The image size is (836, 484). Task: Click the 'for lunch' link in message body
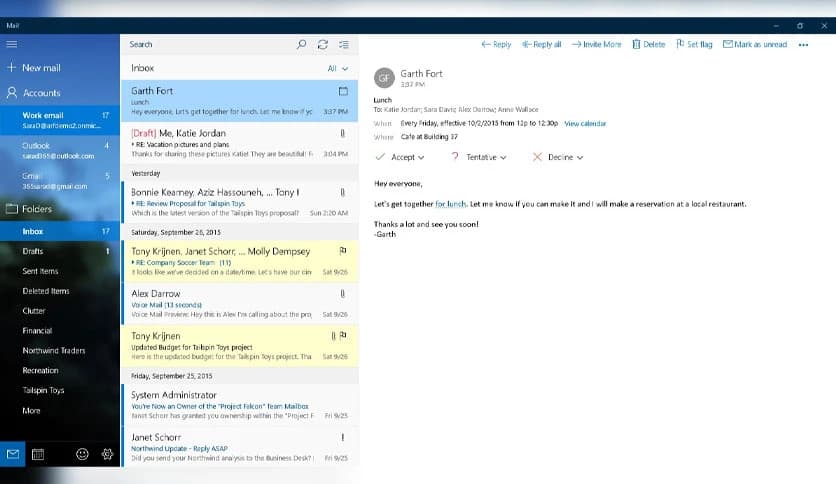(x=450, y=204)
